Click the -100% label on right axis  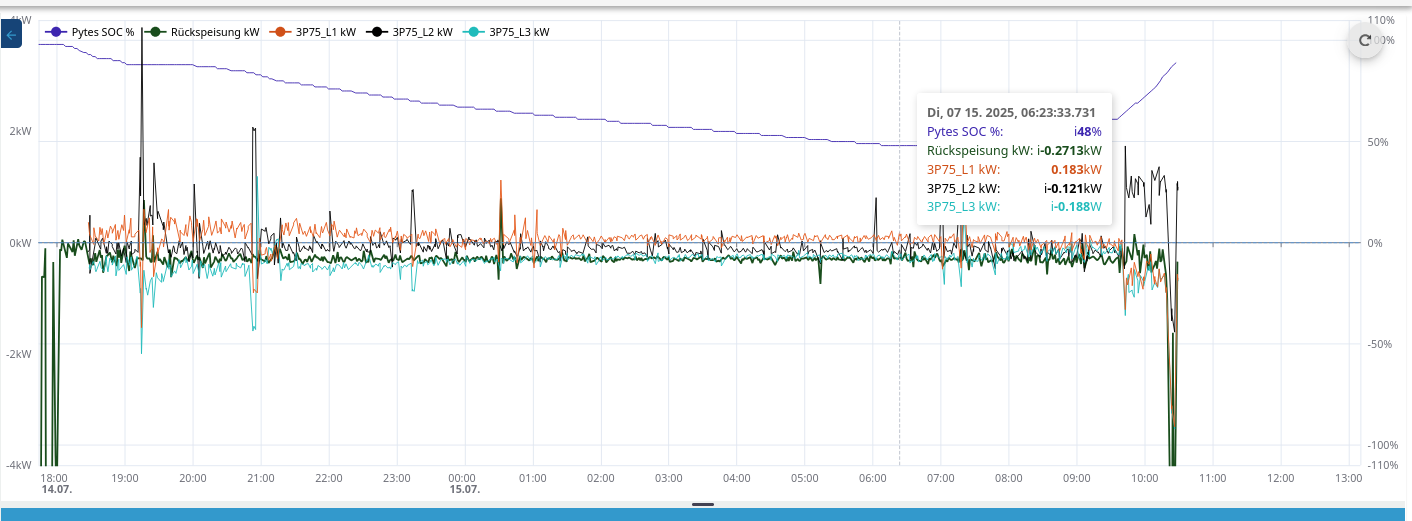(1381, 445)
